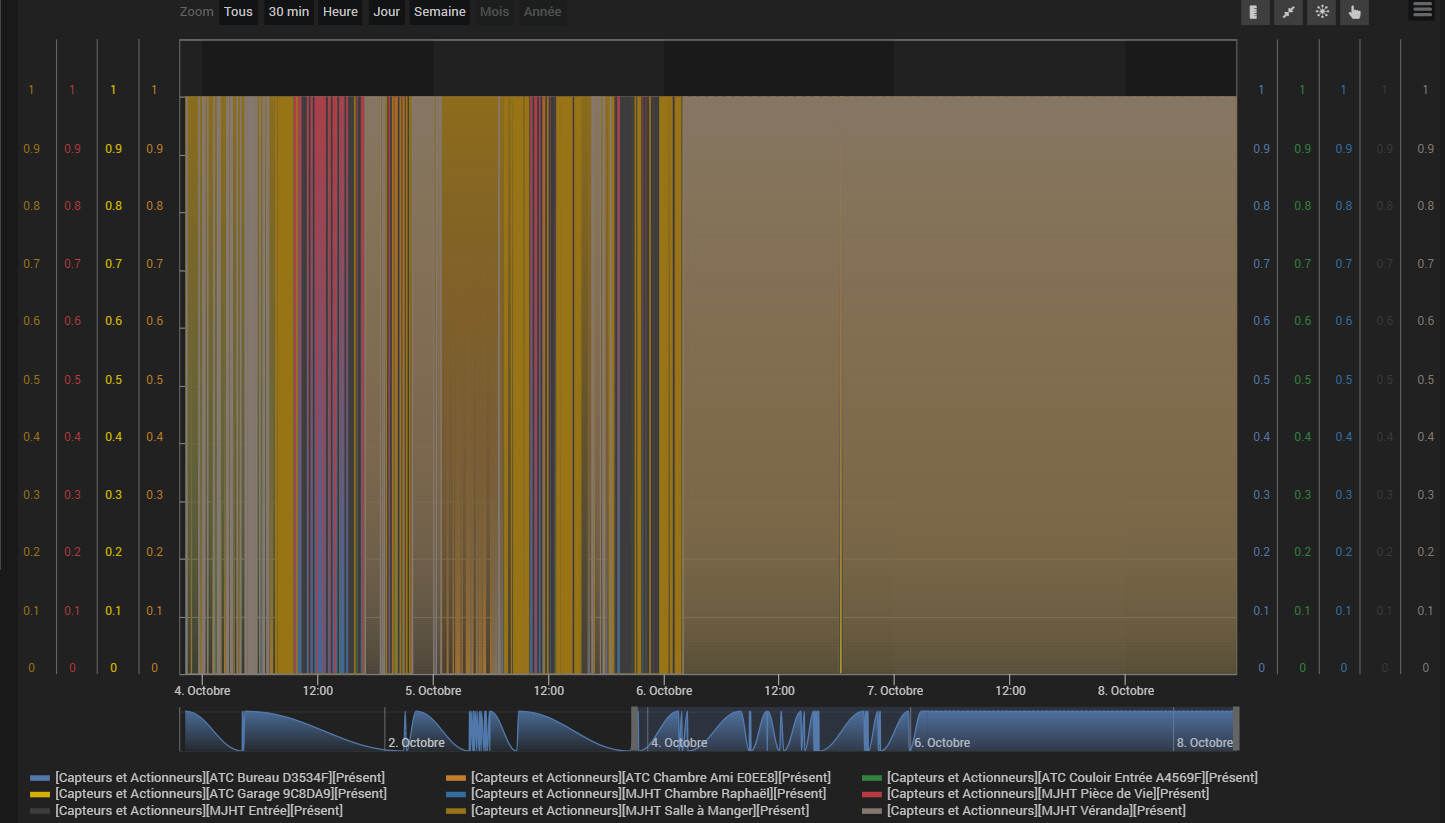Hide MJHT Salle à Manger series
The width and height of the screenshot is (1445, 823).
coord(640,810)
